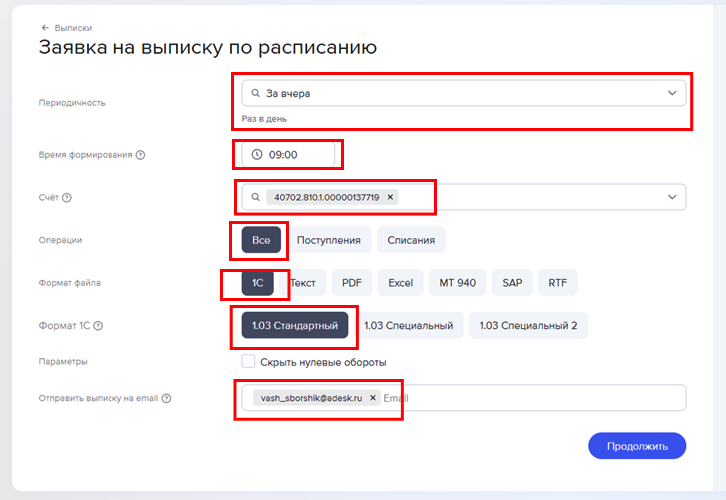The height and width of the screenshot is (500, 726).
Task: Choose Excel file format
Action: (401, 282)
